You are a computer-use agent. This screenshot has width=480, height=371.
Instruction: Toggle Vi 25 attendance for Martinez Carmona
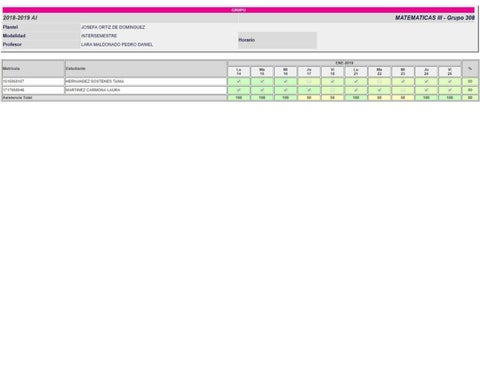click(x=450, y=90)
